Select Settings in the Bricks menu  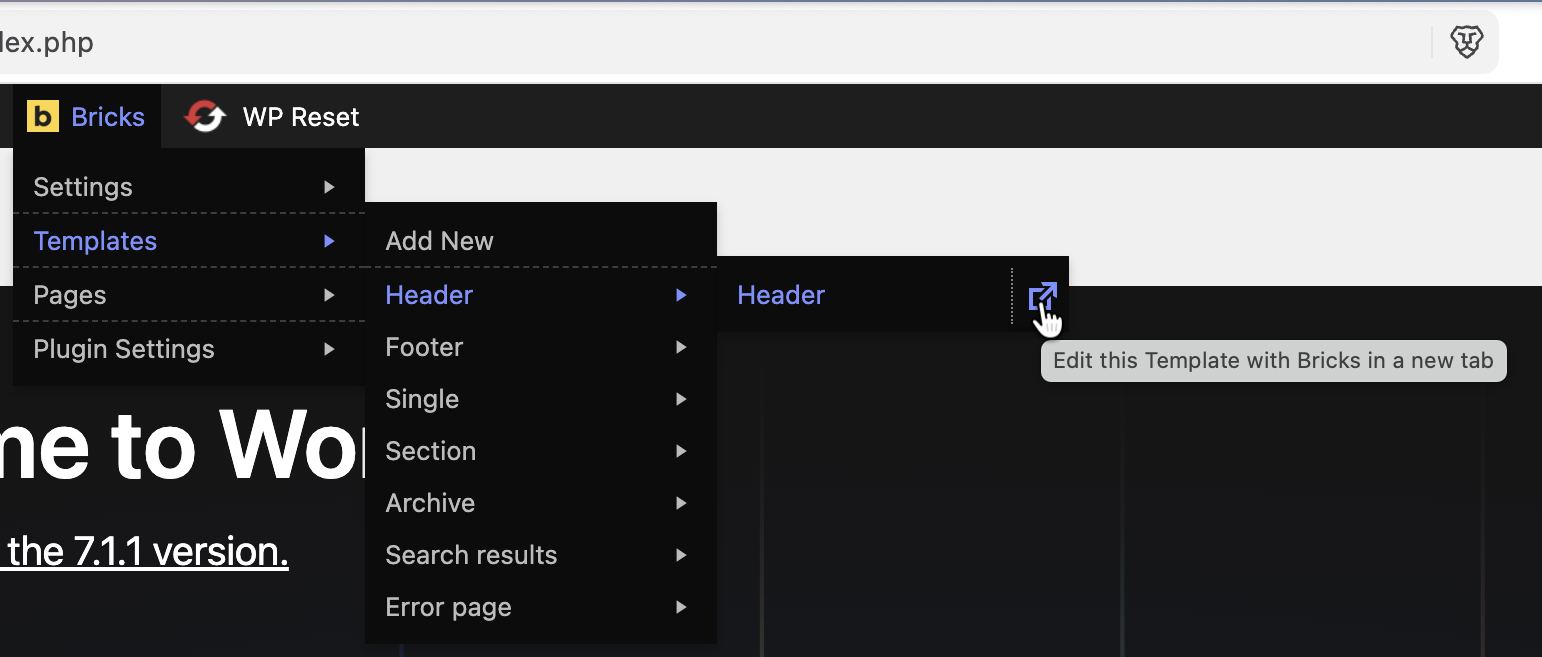(x=189, y=187)
